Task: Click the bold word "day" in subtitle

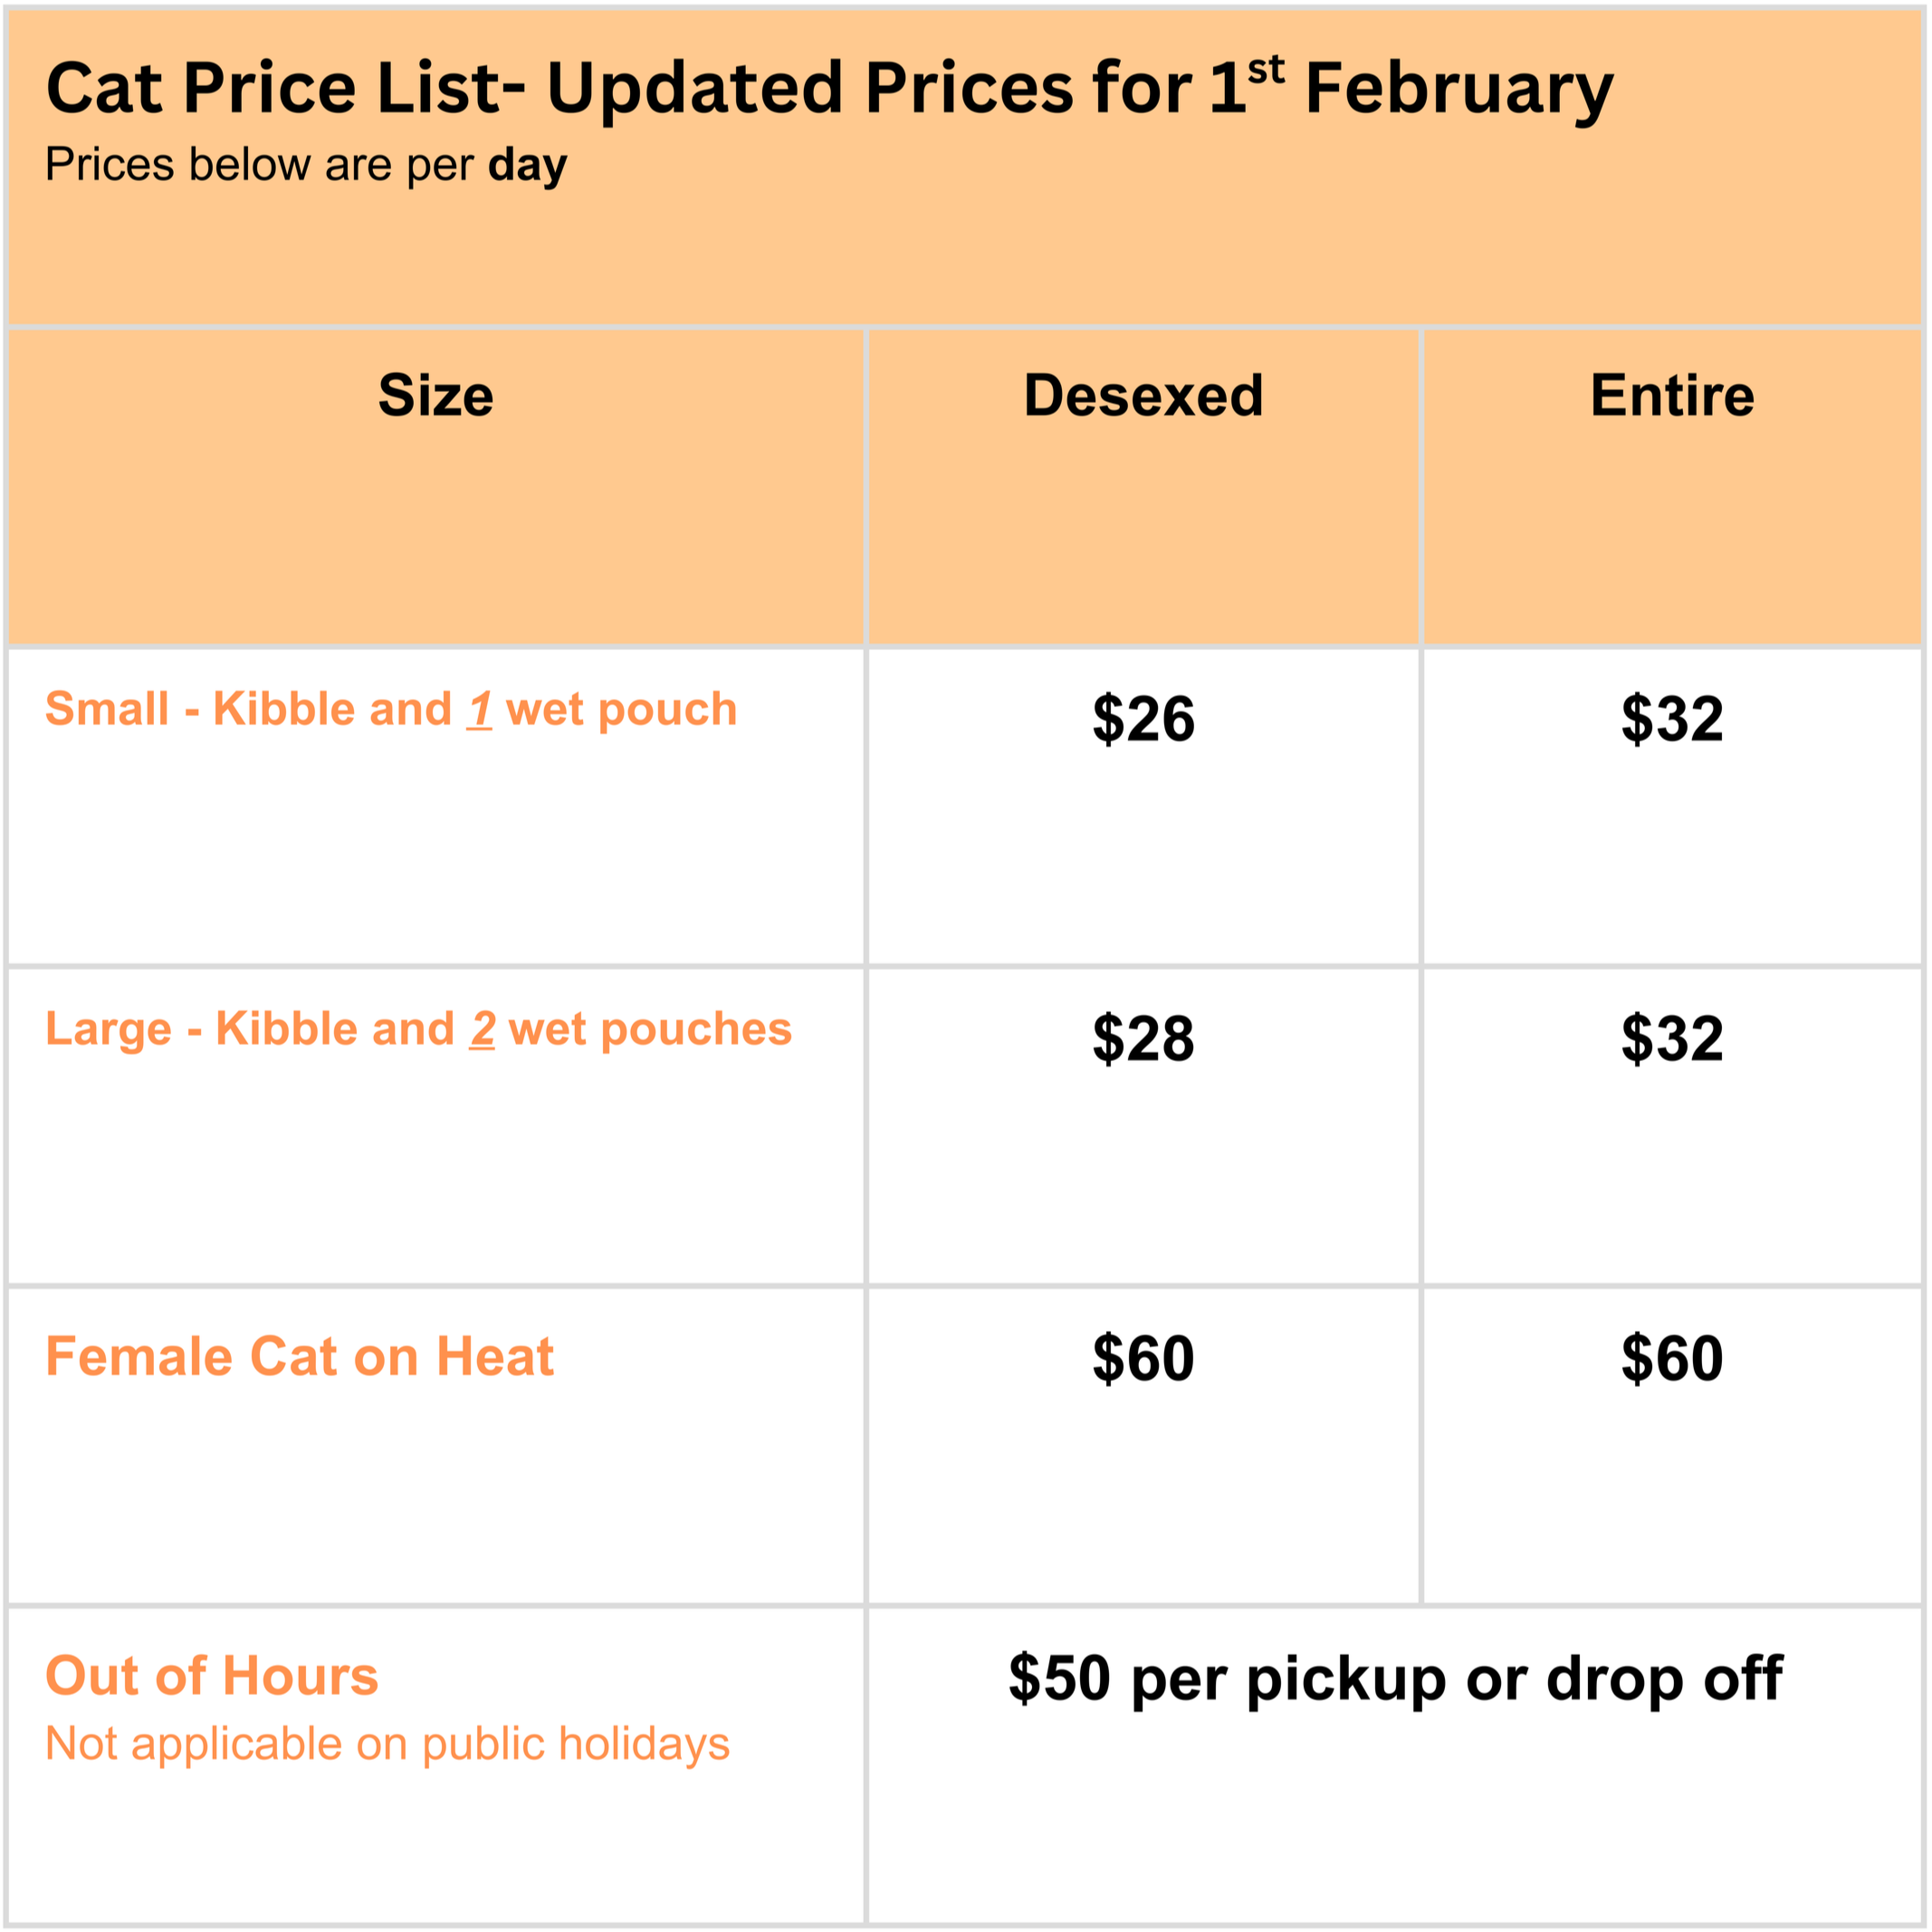Action: tap(527, 165)
